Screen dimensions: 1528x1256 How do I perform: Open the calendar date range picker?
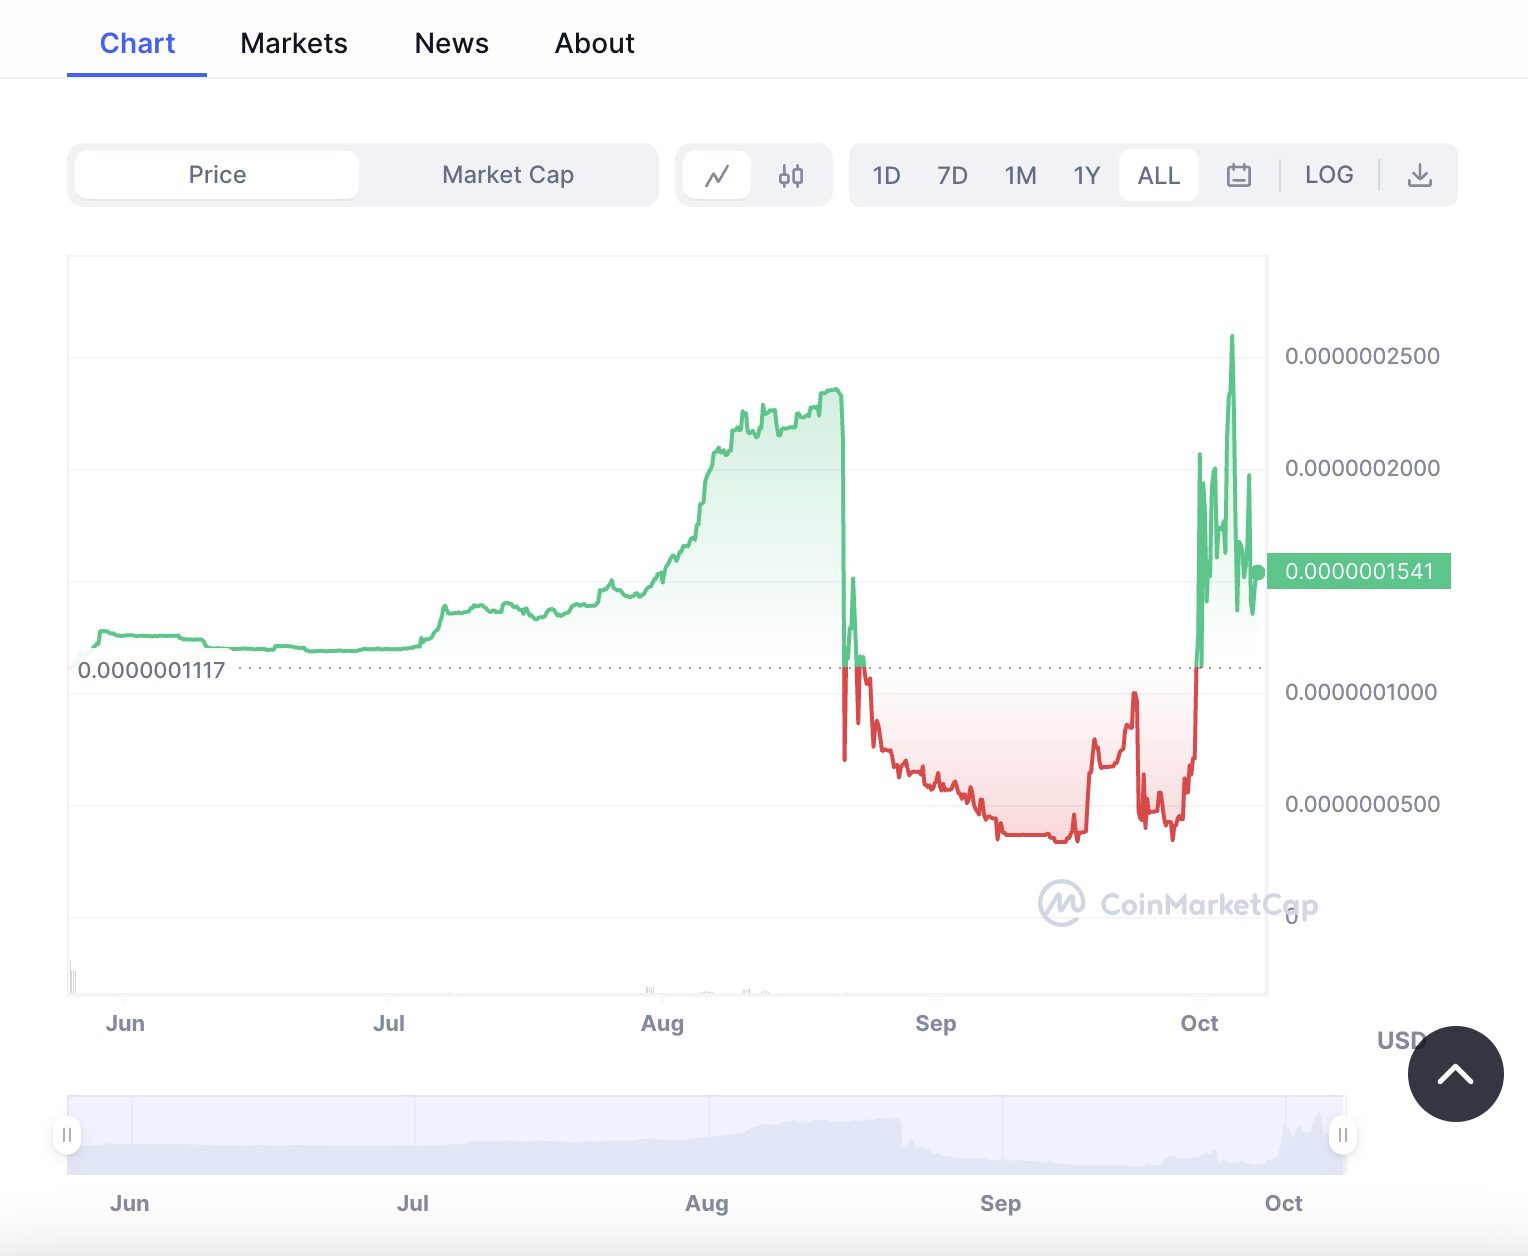click(1239, 176)
